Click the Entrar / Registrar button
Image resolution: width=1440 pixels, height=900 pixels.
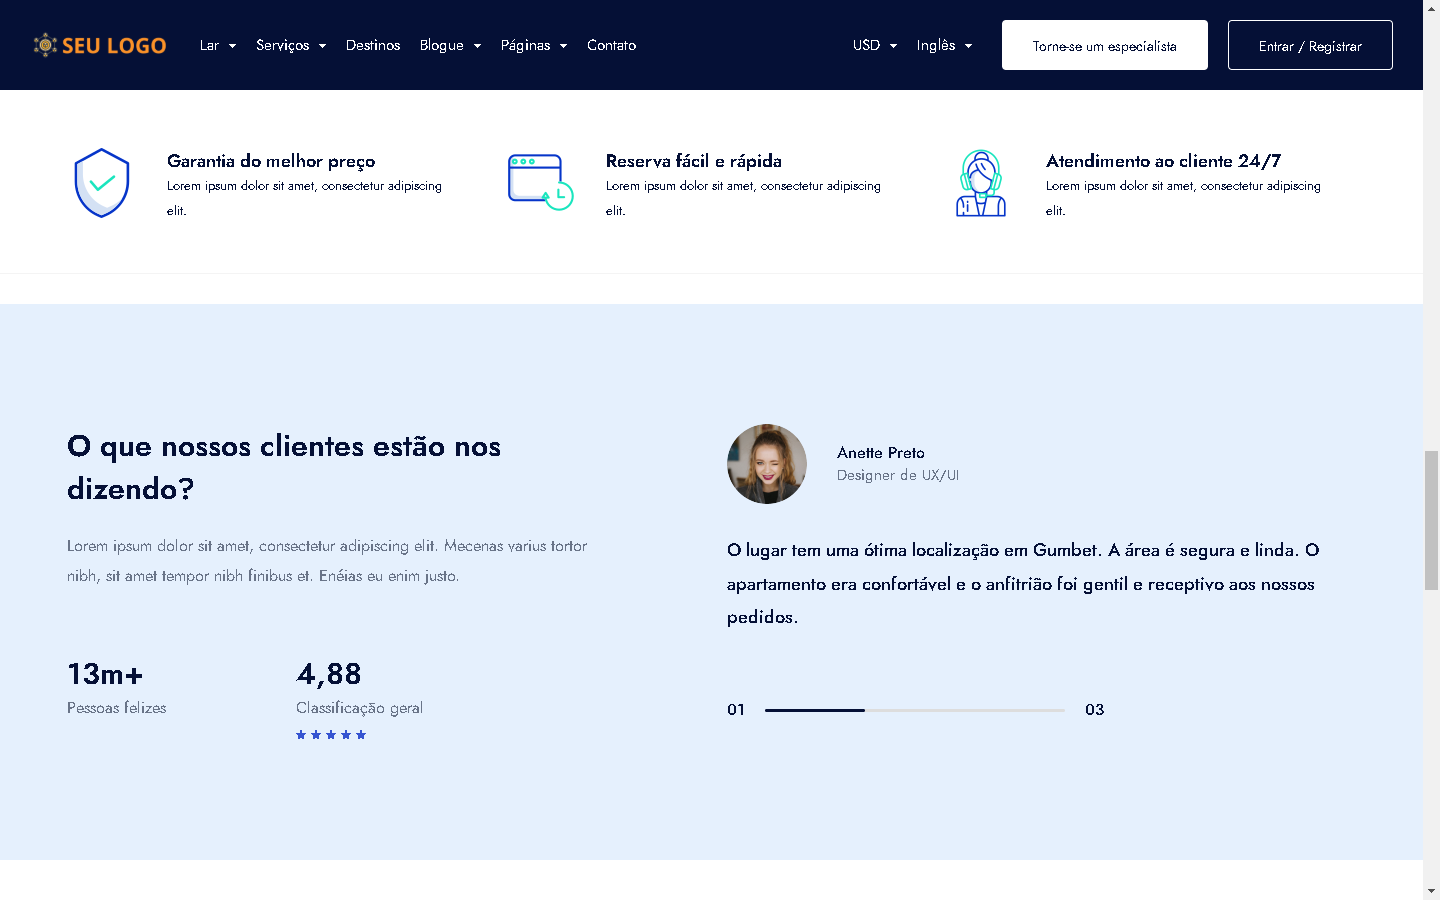[x=1310, y=45]
